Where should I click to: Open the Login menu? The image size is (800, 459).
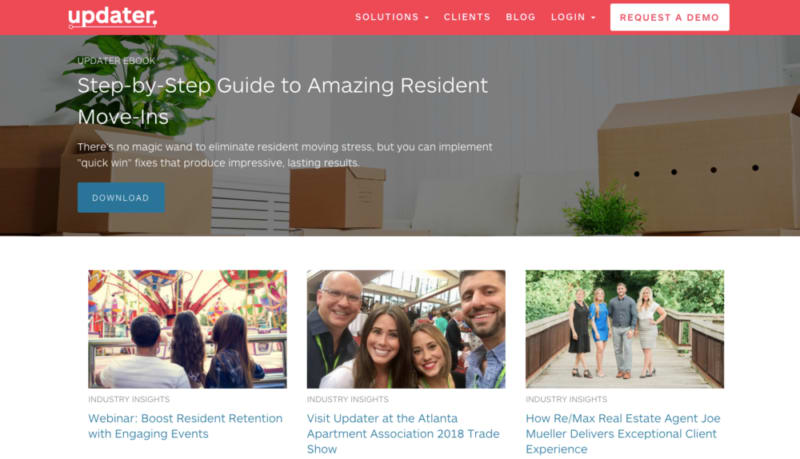coord(568,17)
